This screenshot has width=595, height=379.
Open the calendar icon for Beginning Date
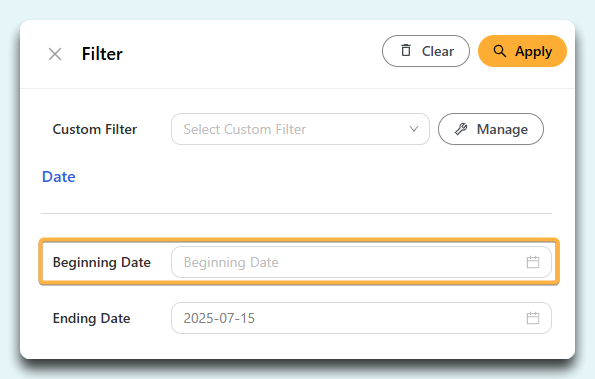point(533,262)
